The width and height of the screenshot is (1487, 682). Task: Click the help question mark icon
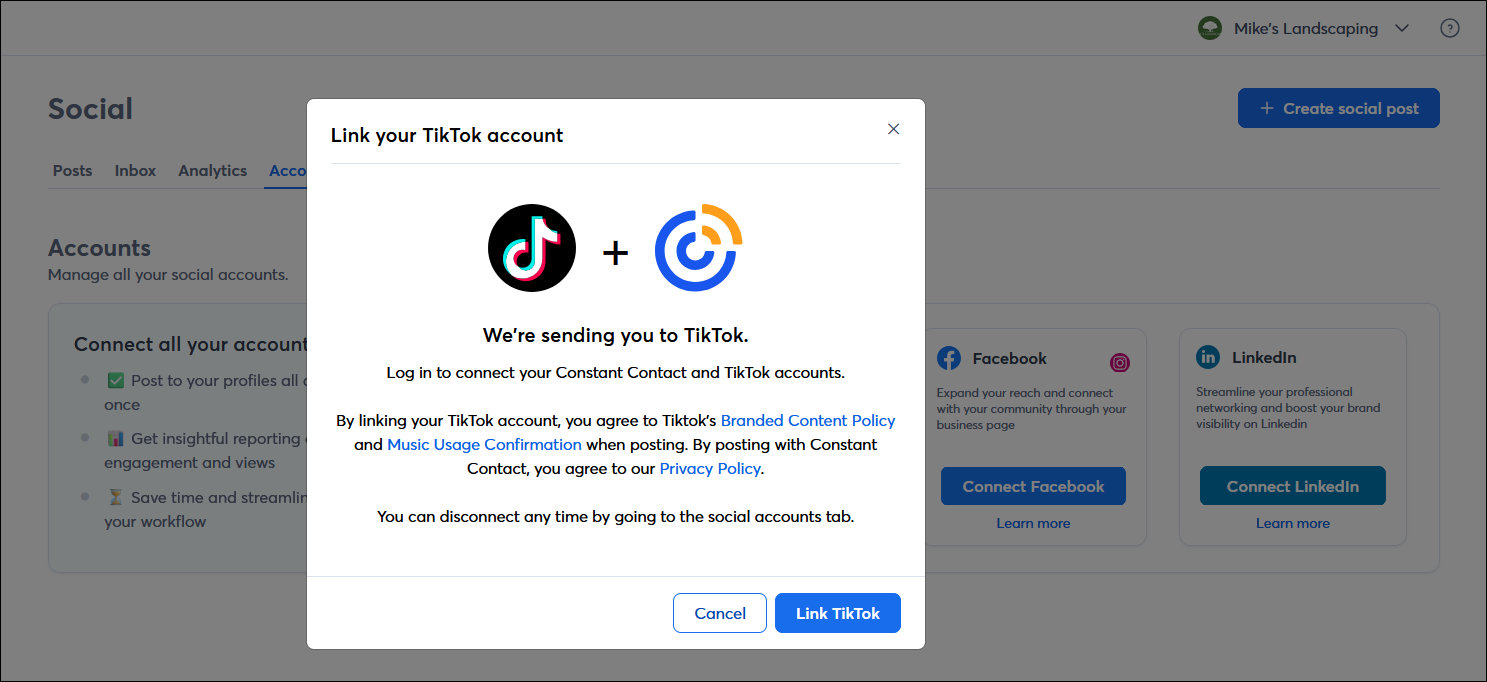point(1449,29)
